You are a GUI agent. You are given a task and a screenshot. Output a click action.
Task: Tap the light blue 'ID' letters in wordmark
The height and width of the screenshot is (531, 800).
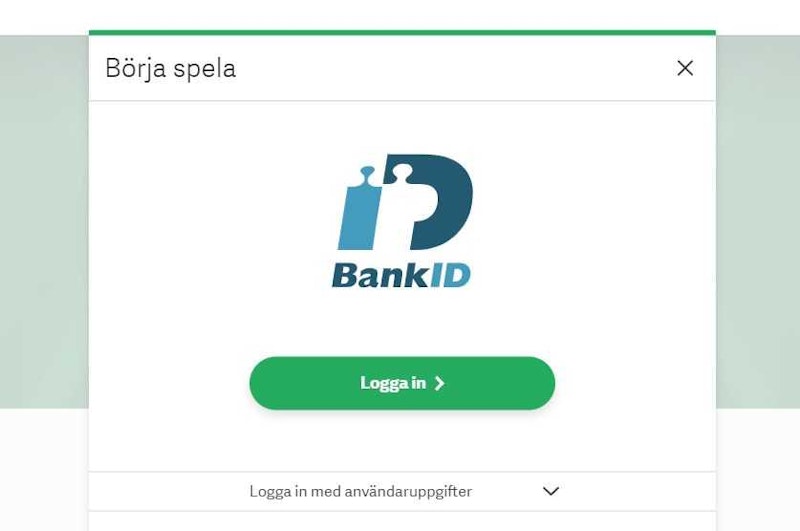coord(451,275)
